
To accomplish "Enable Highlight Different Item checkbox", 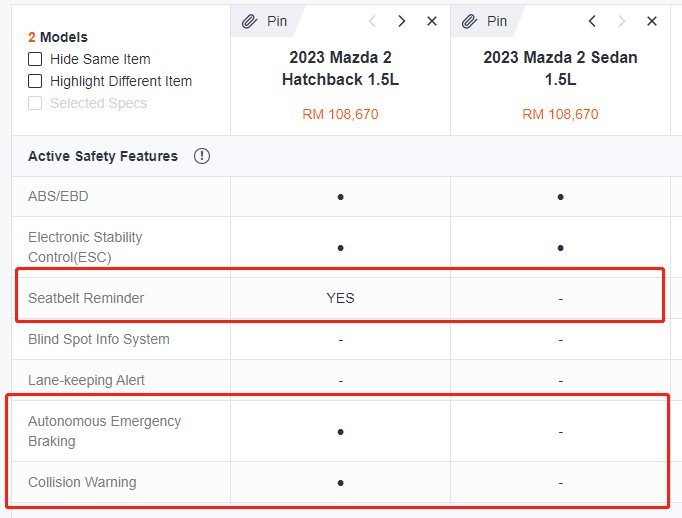I will click(x=35, y=81).
